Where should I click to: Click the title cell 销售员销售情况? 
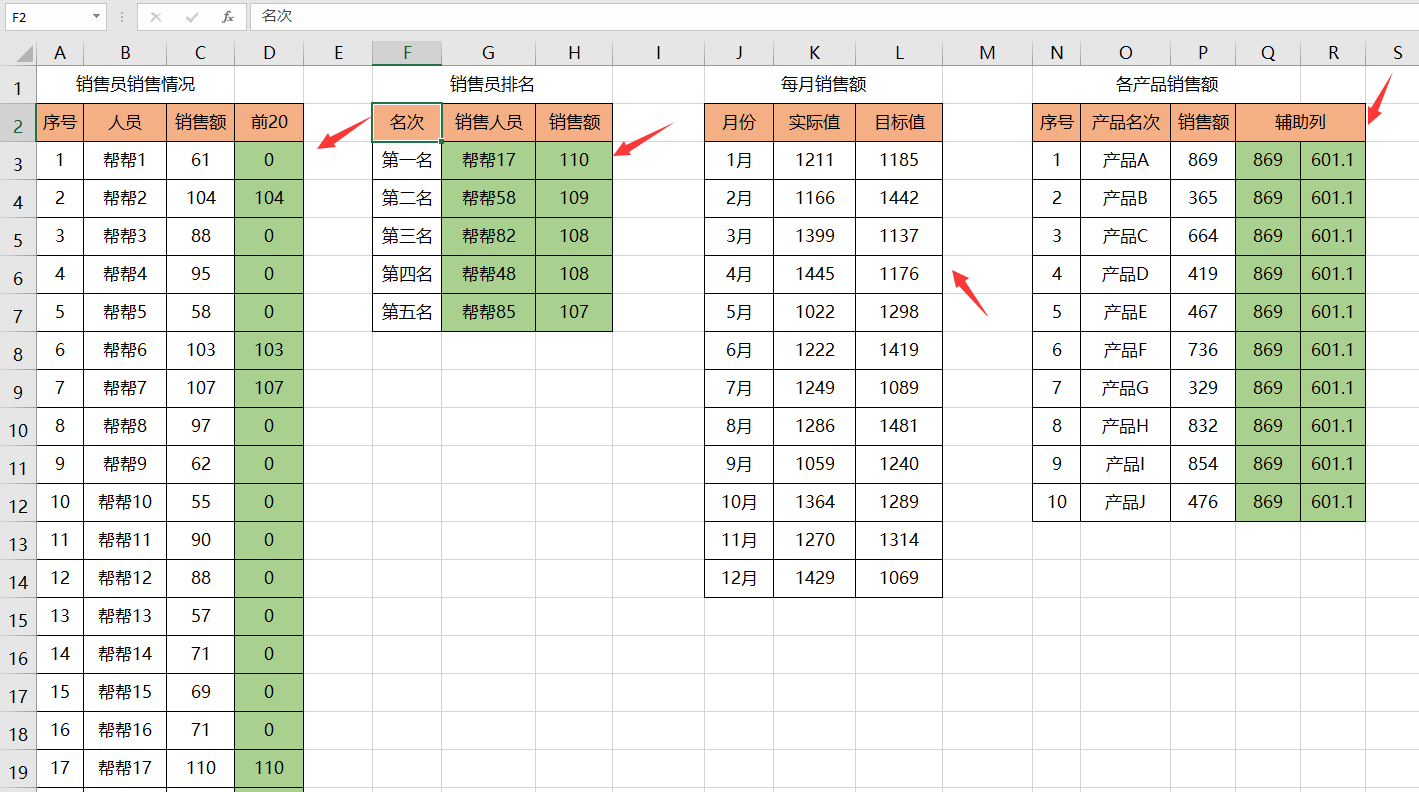click(136, 84)
